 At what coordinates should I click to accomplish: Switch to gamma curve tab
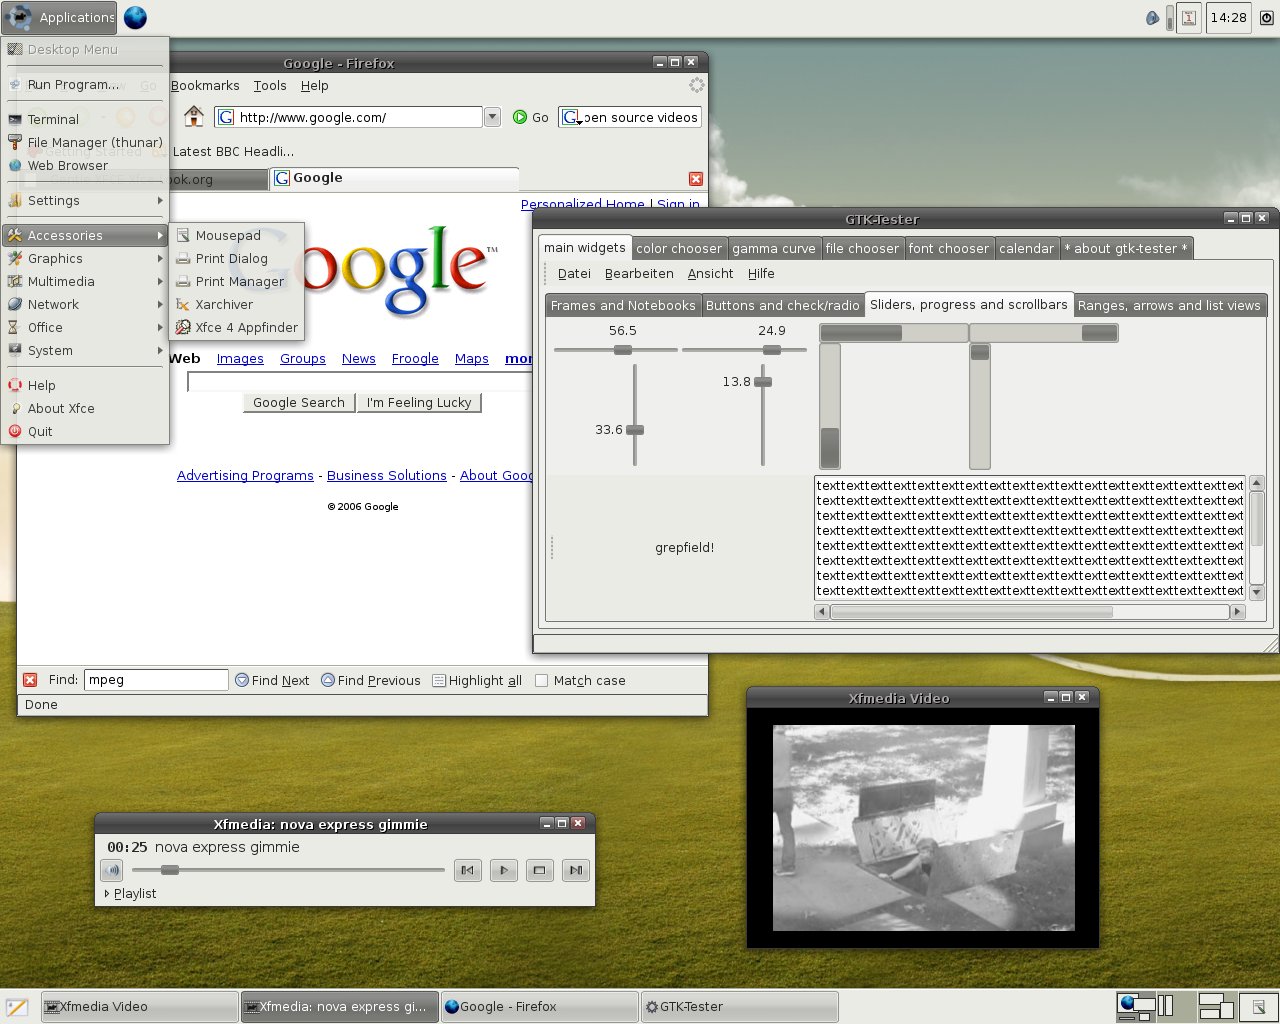[774, 248]
